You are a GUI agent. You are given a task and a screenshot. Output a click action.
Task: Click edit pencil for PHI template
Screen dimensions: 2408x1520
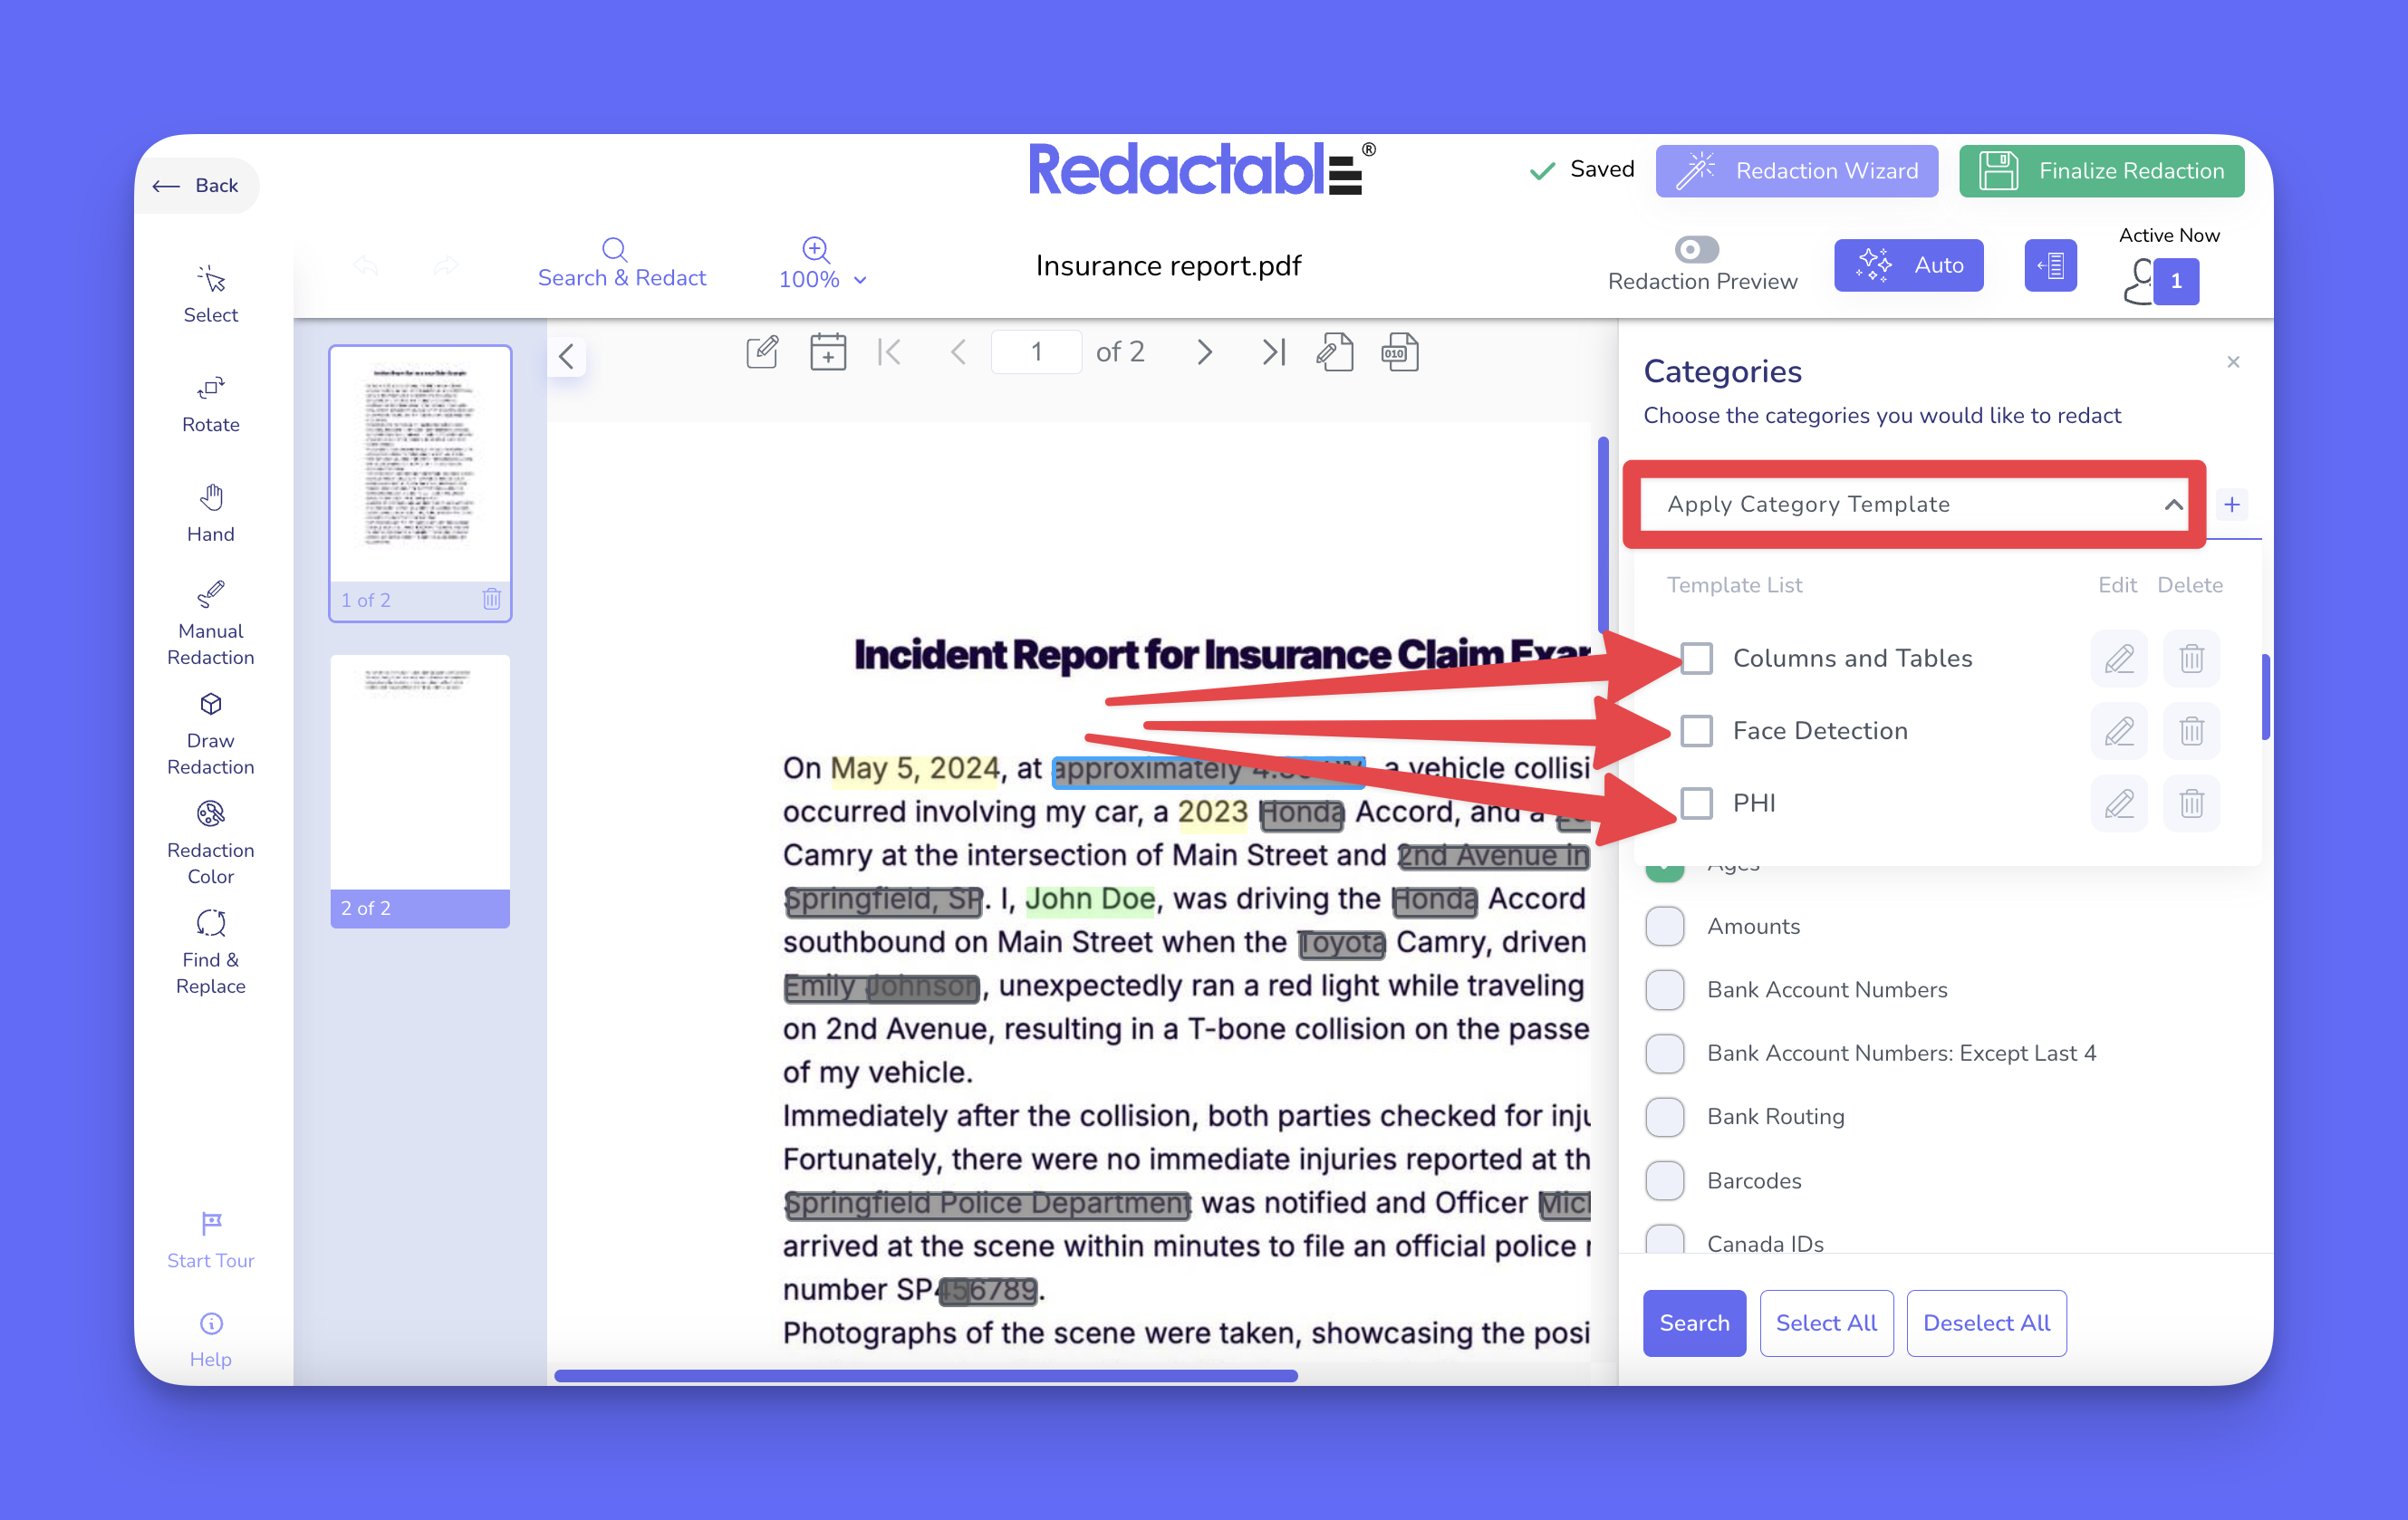2118,803
